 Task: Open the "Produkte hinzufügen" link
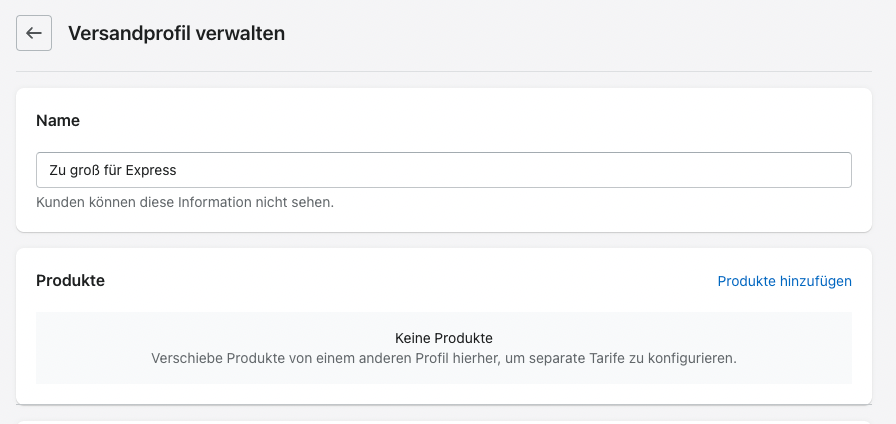[784, 281]
